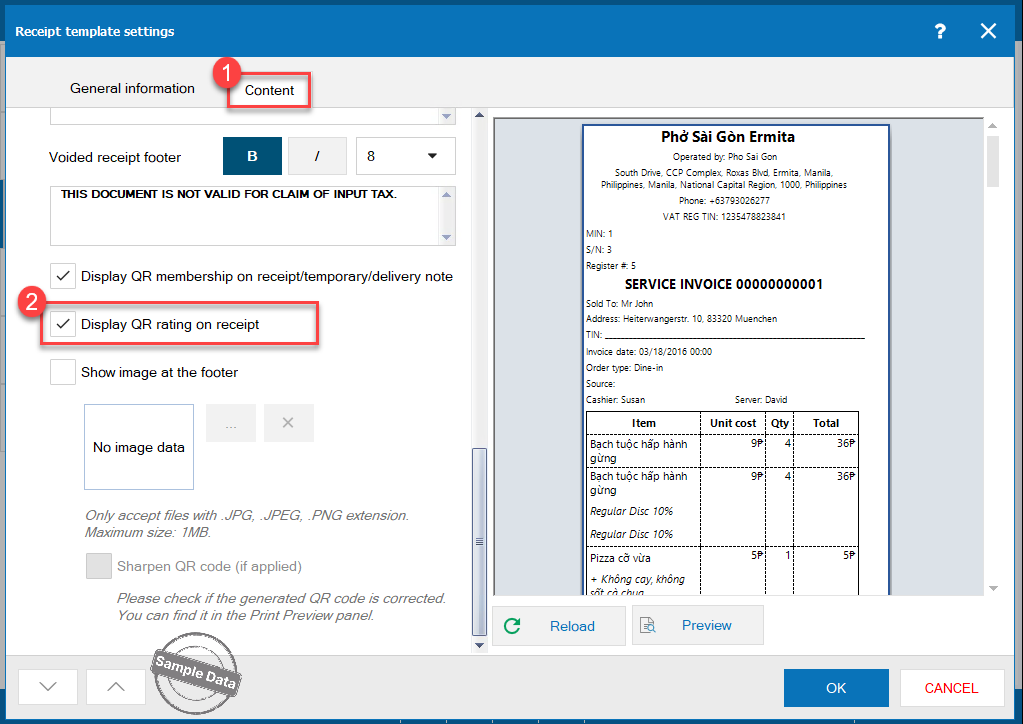Open the receipt Print Preview
The width and height of the screenshot is (1023, 724).
tap(697, 625)
